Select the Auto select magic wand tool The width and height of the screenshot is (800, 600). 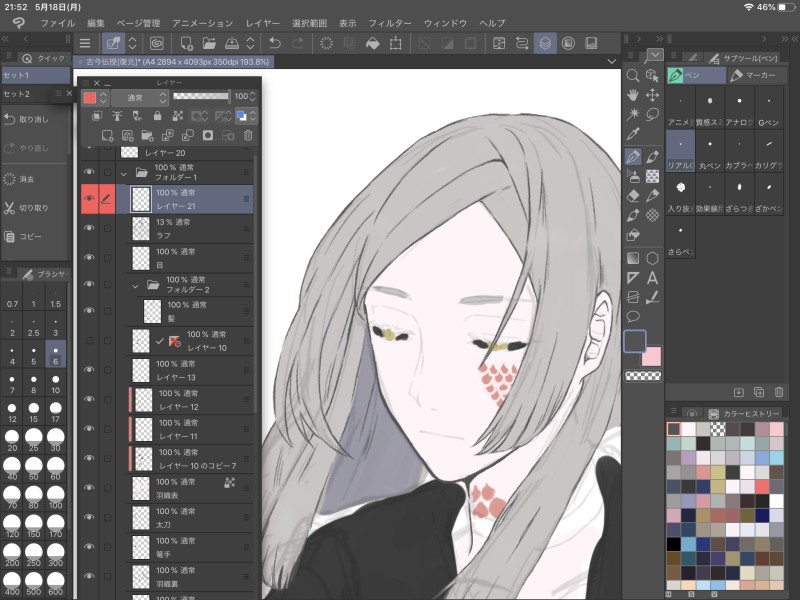coord(633,114)
